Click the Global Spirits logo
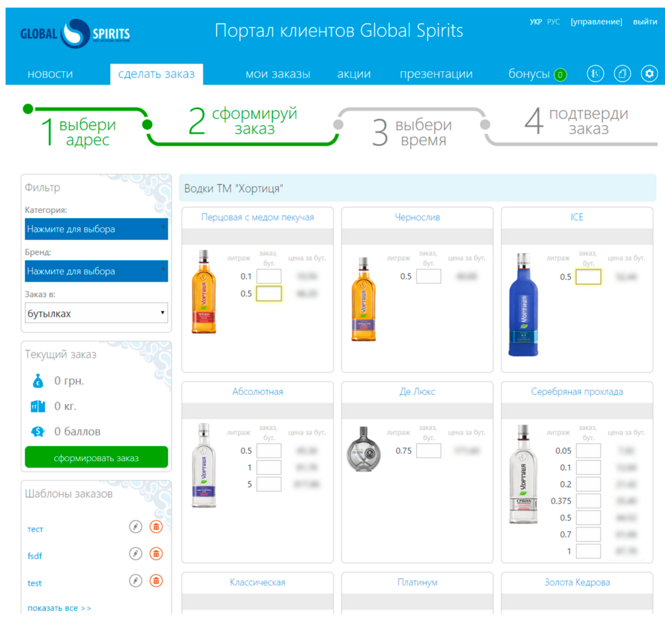Image resolution: width=665 pixels, height=633 pixels. [74, 34]
